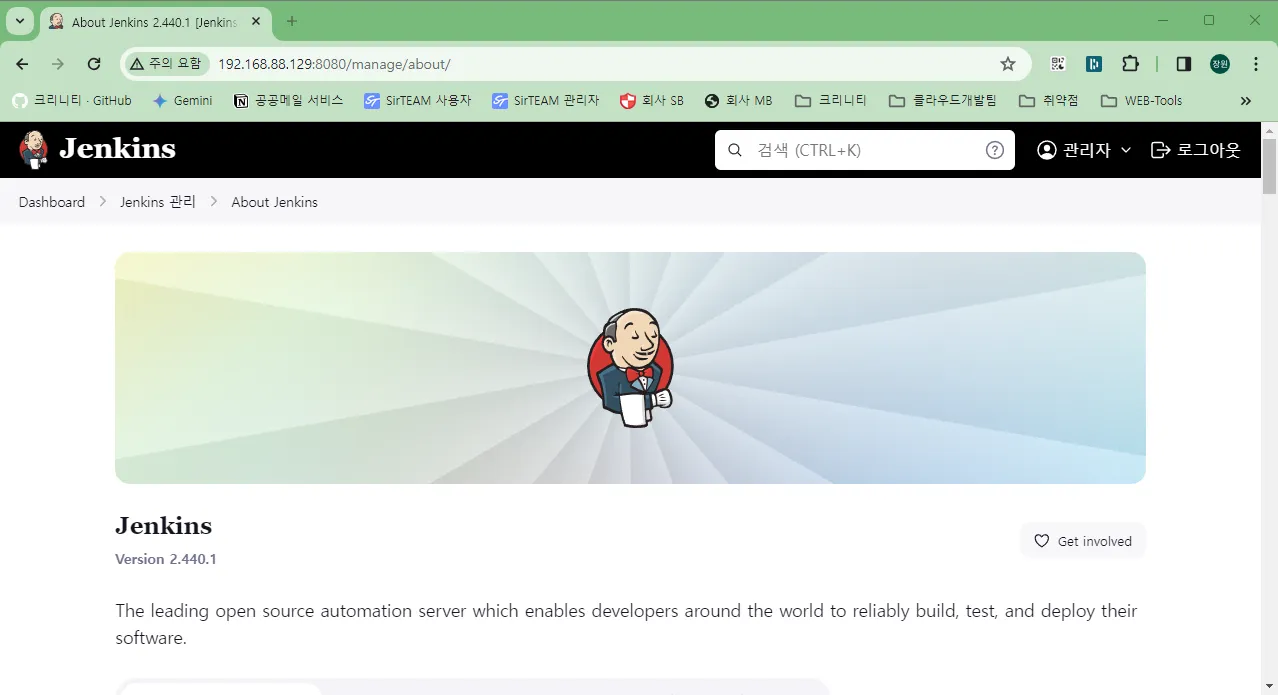Click the leading open source automation description
Image resolution: width=1278 pixels, height=695 pixels.
[x=626, y=624]
